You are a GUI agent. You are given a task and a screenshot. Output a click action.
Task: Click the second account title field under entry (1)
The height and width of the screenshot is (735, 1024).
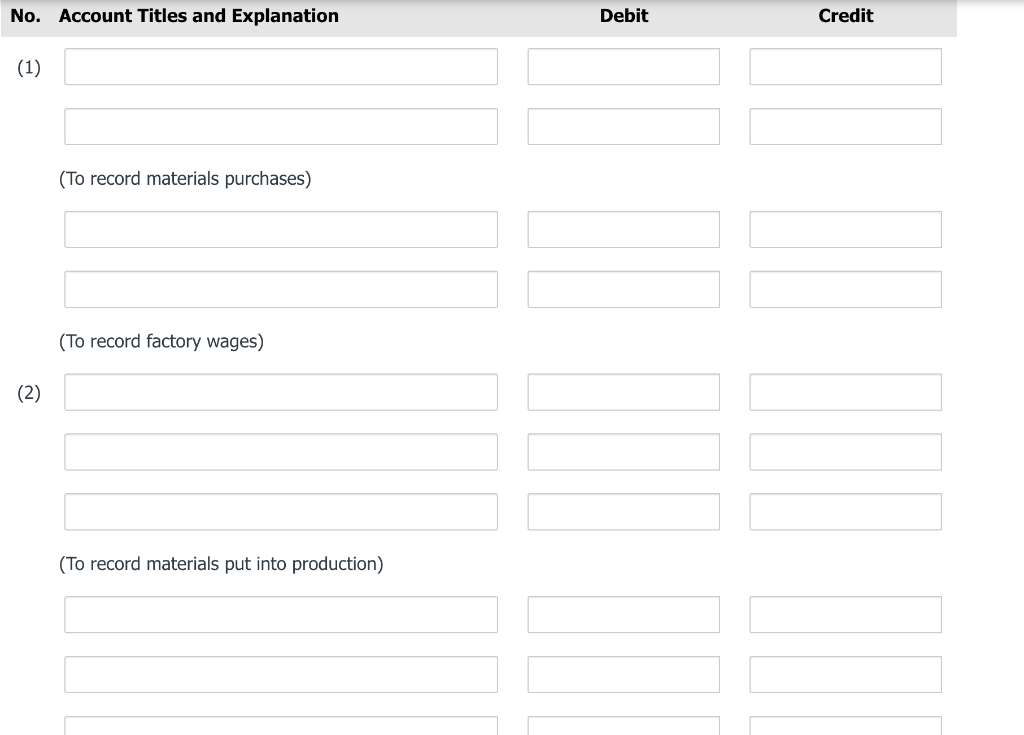[x=280, y=126]
